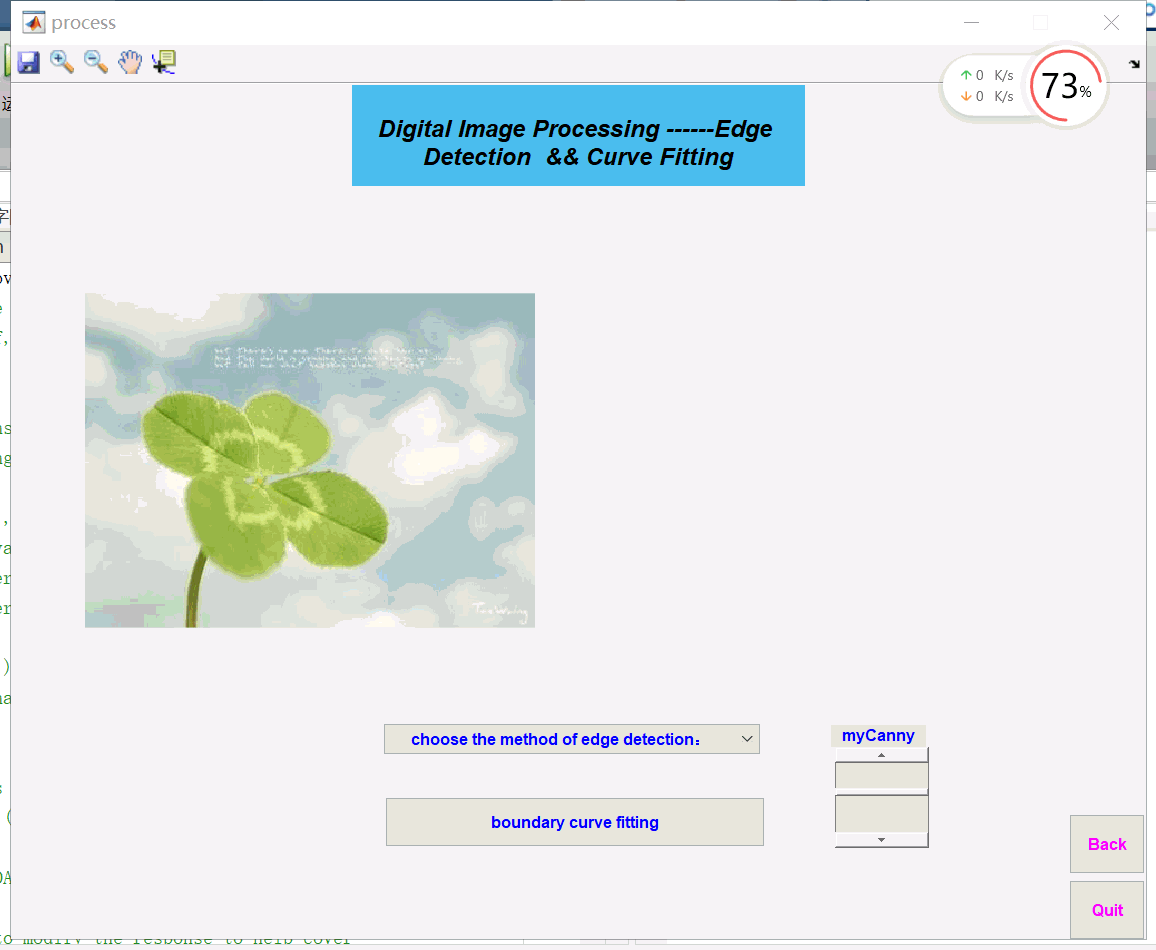Click the 73% memory usage indicator
1156x950 pixels.
tap(1066, 86)
